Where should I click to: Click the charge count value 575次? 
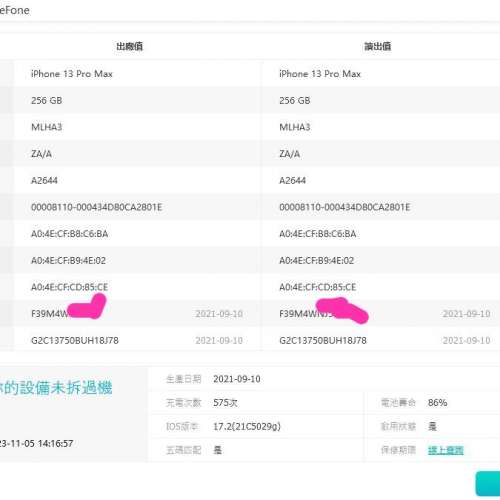225,403
